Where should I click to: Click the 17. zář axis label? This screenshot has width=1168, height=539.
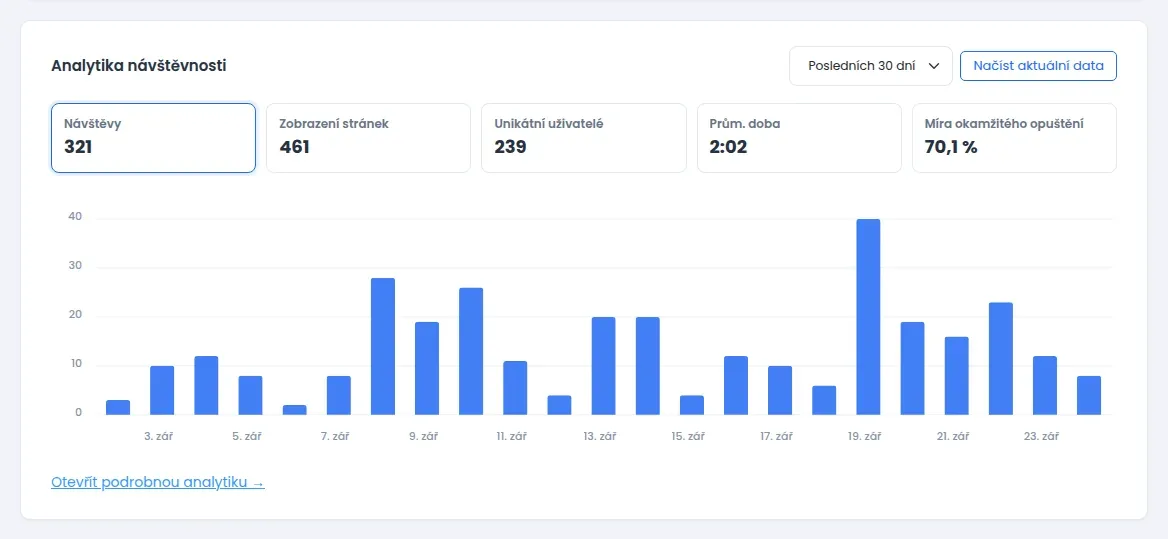point(776,436)
